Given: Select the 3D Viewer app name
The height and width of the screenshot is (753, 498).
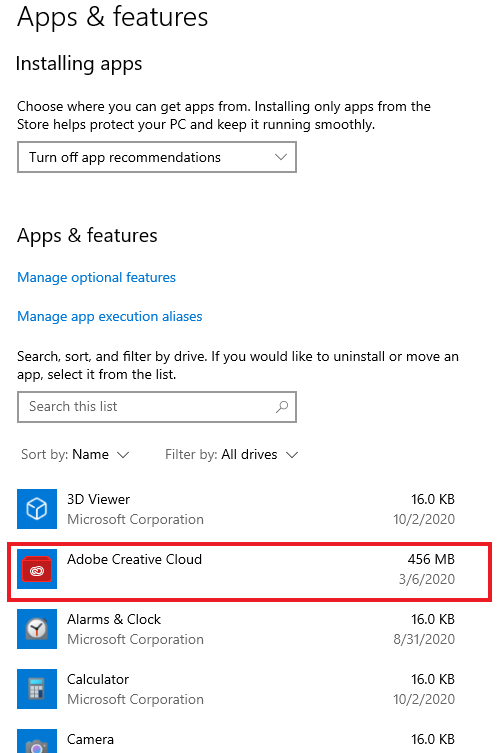Looking at the screenshot, I should (98, 499).
